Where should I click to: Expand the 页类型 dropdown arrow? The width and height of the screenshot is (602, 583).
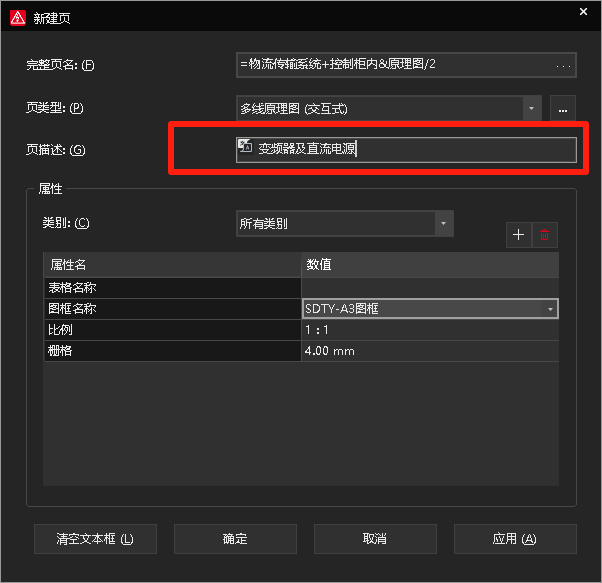point(532,109)
